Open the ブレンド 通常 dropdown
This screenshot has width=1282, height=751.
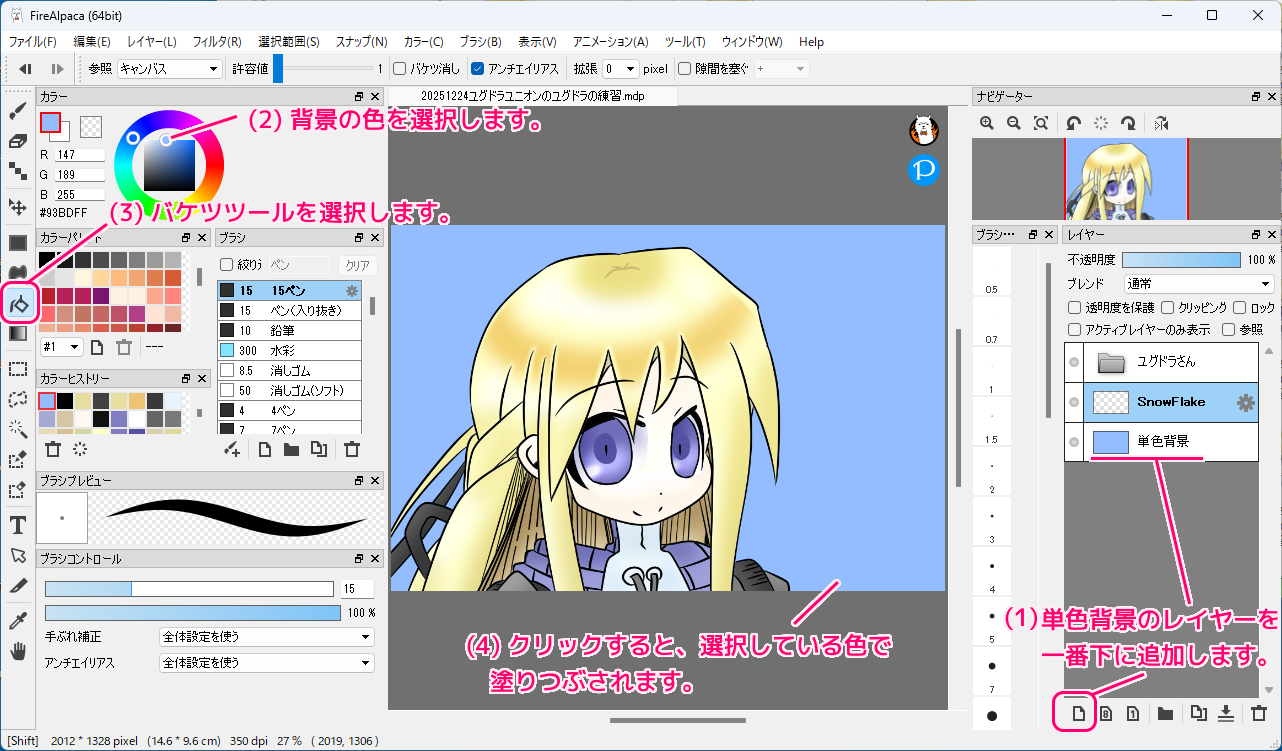point(1198,284)
